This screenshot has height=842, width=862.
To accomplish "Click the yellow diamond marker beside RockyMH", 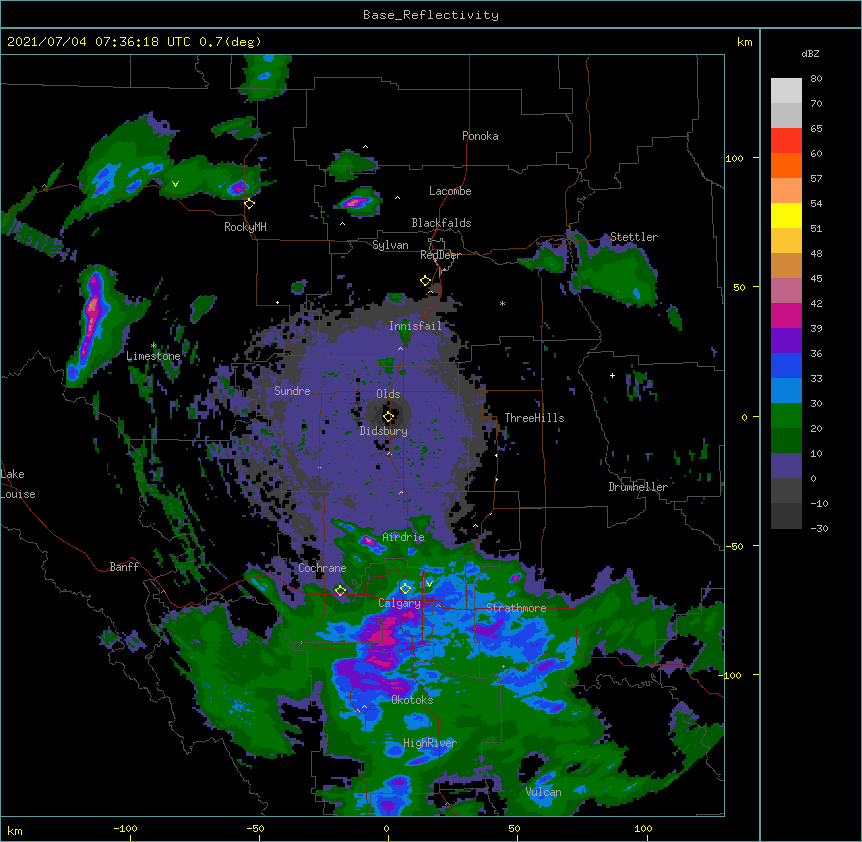I will point(249,204).
